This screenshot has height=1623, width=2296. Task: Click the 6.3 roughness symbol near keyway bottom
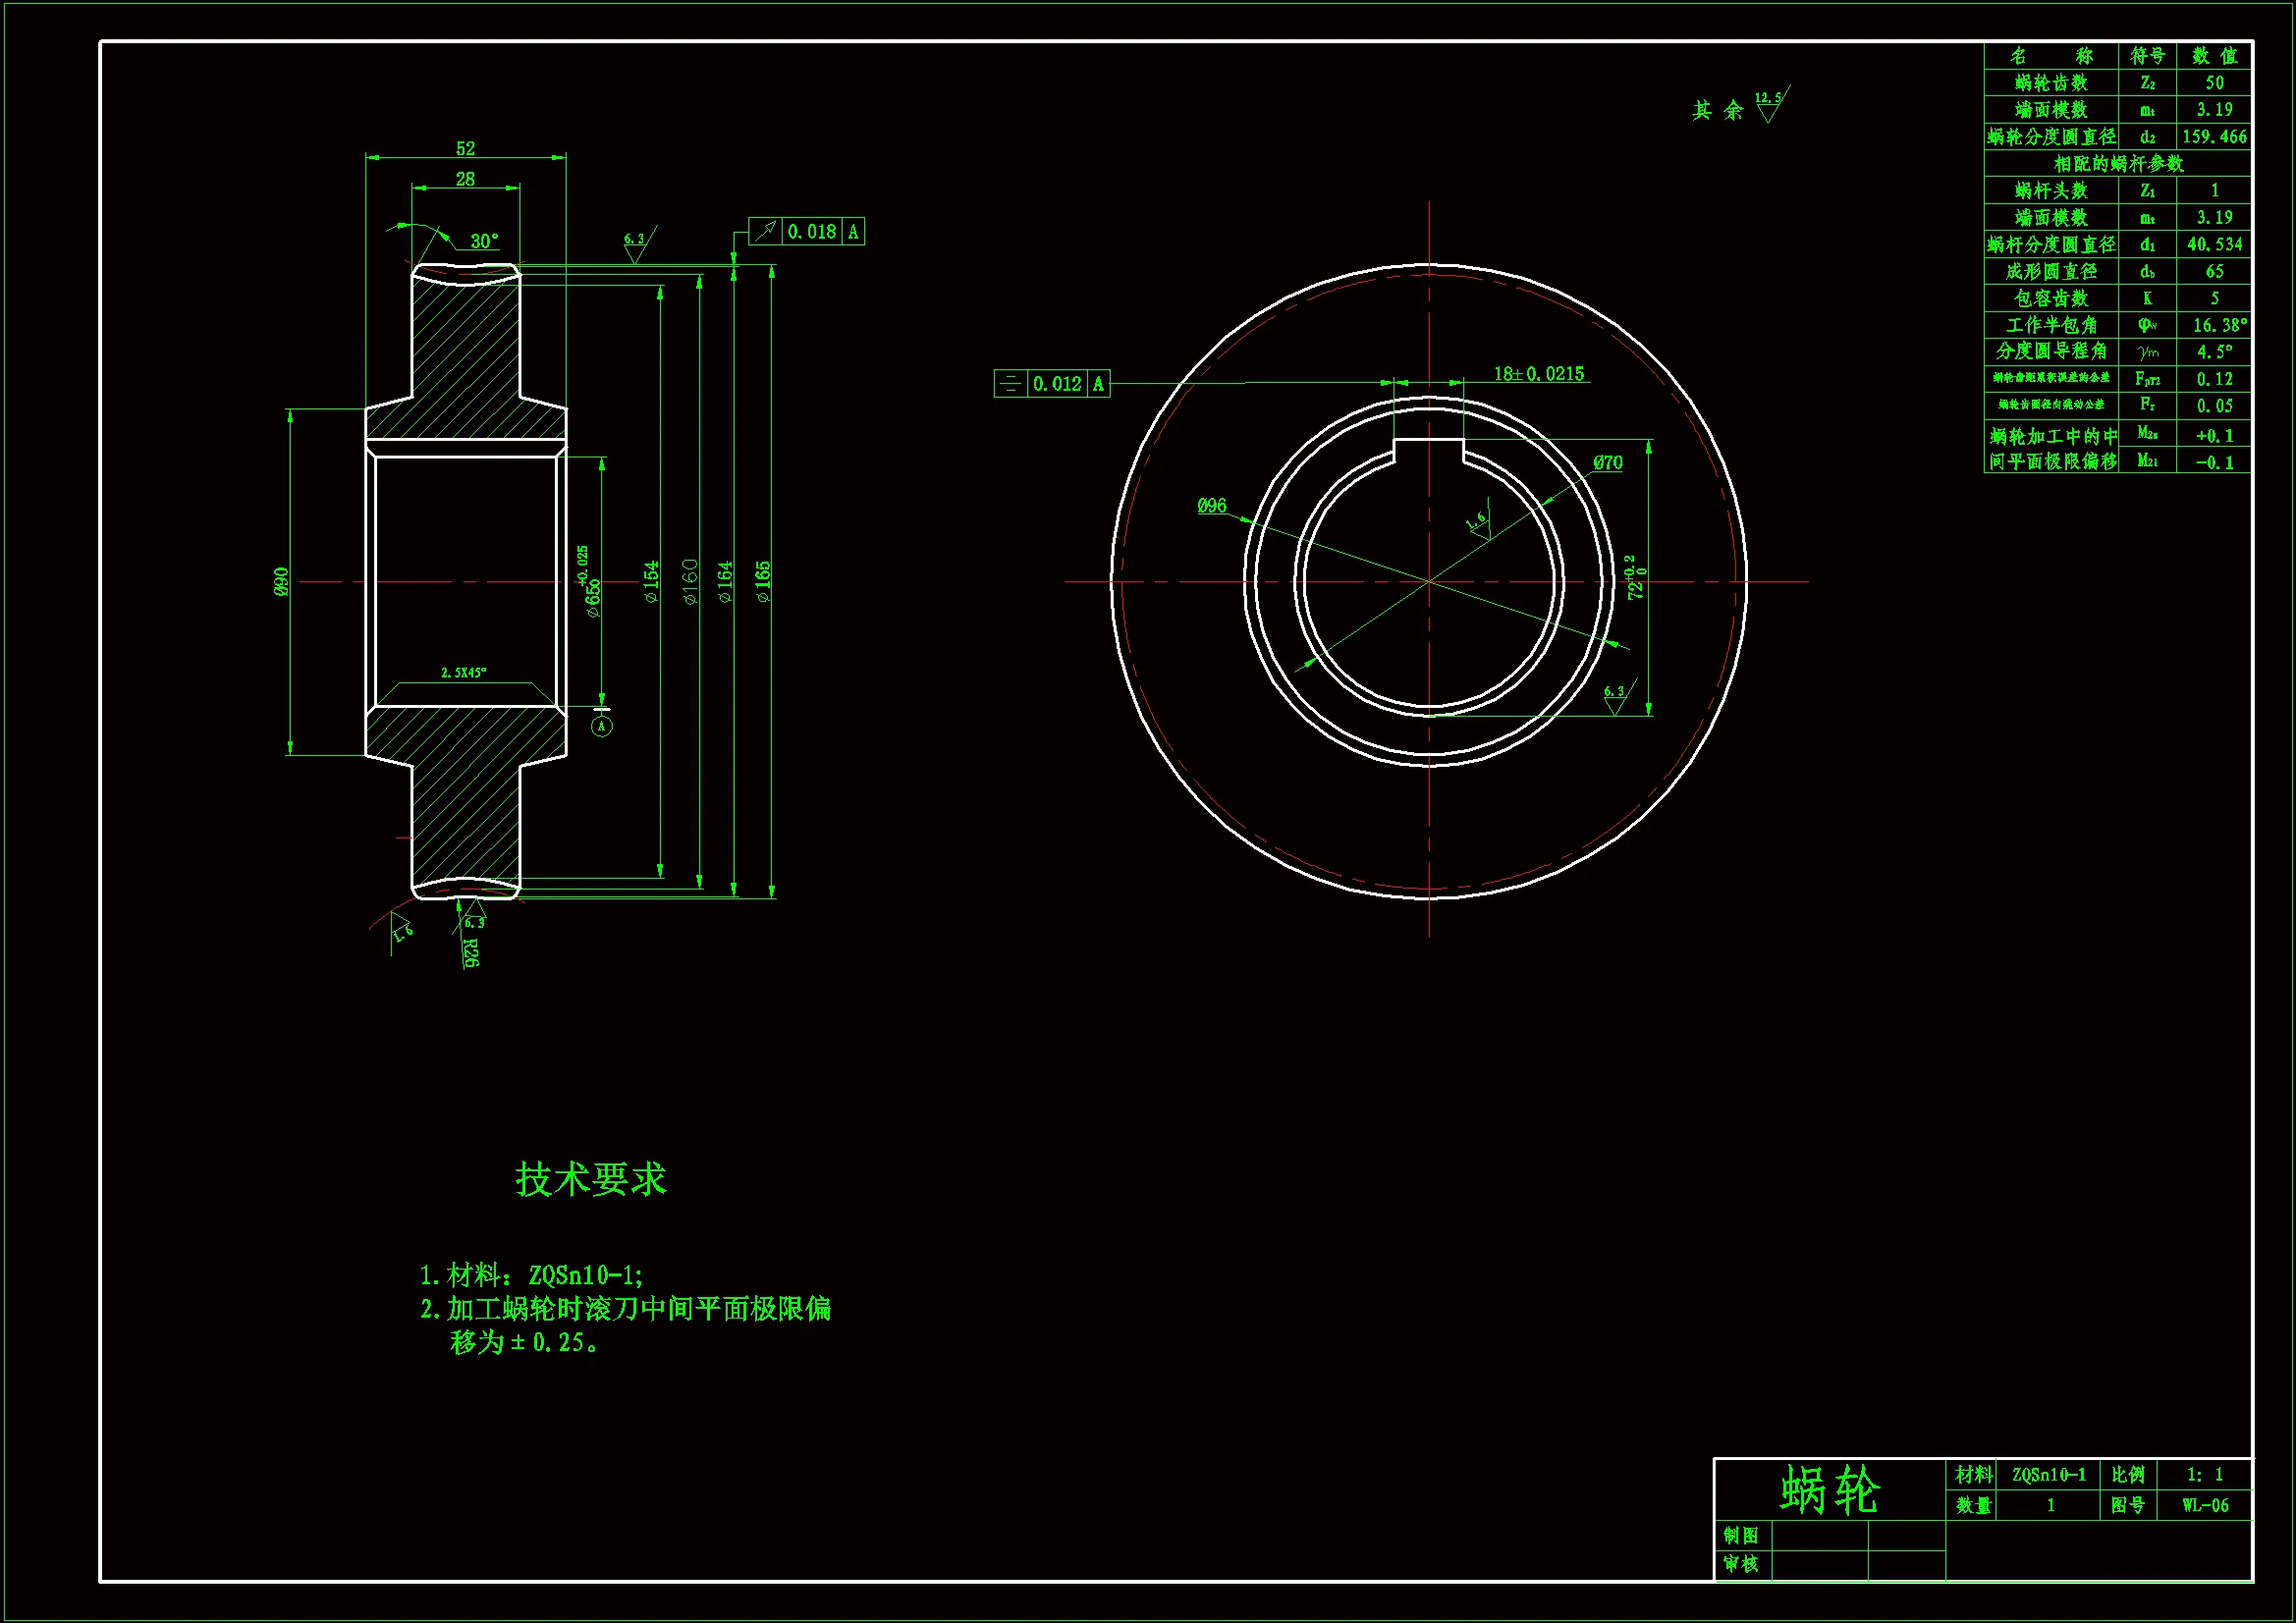click(x=1614, y=699)
